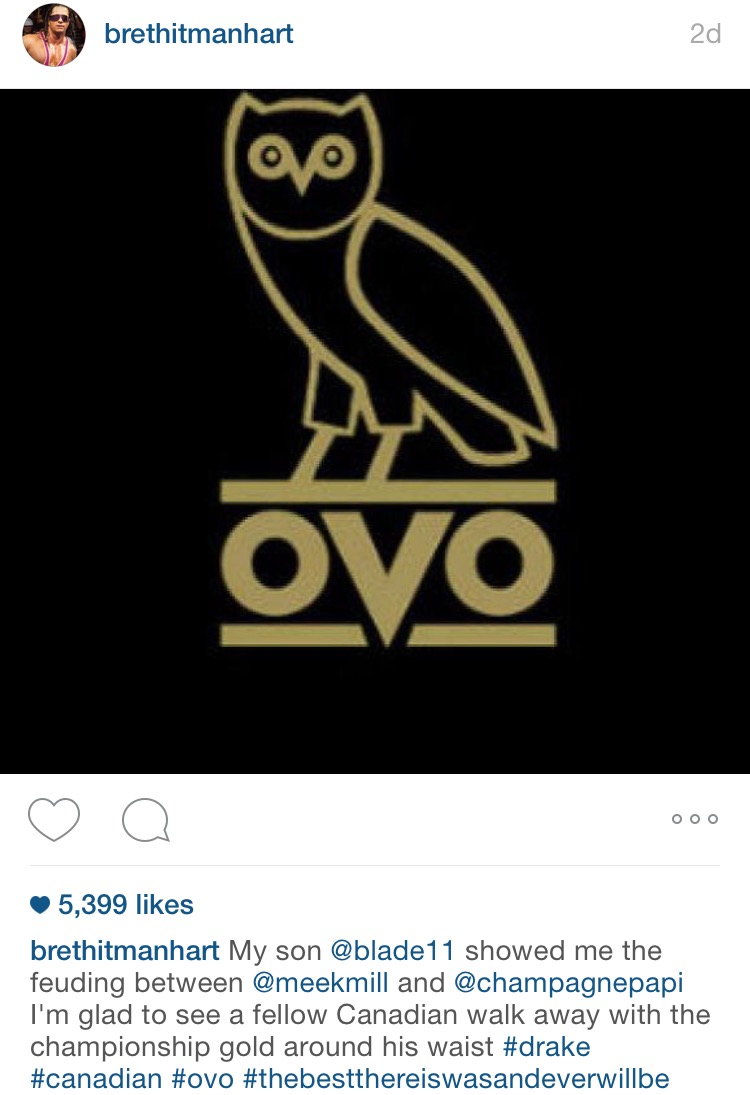Open the three-dot more options menu
This screenshot has height=1095, width=750.
click(x=694, y=818)
